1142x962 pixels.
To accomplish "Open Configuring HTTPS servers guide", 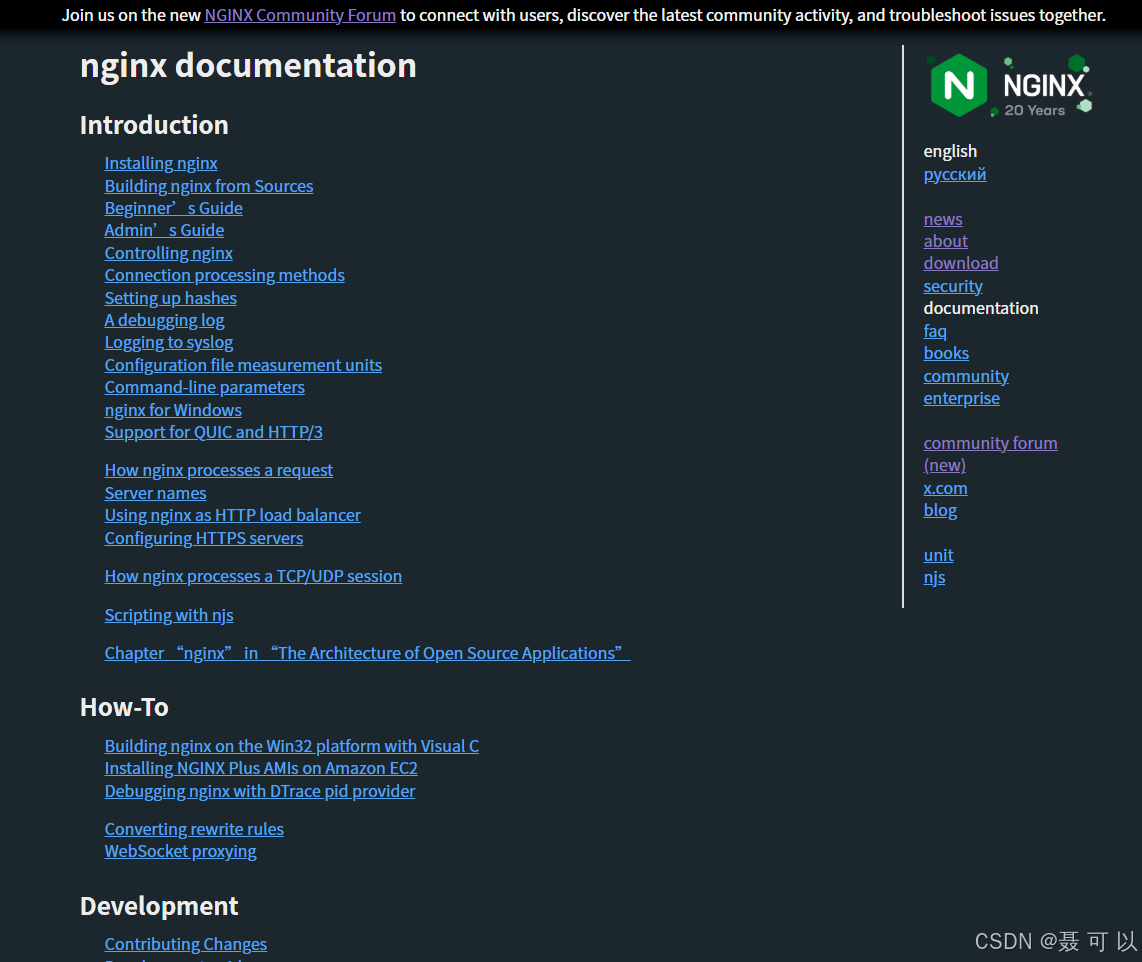I will pos(204,538).
